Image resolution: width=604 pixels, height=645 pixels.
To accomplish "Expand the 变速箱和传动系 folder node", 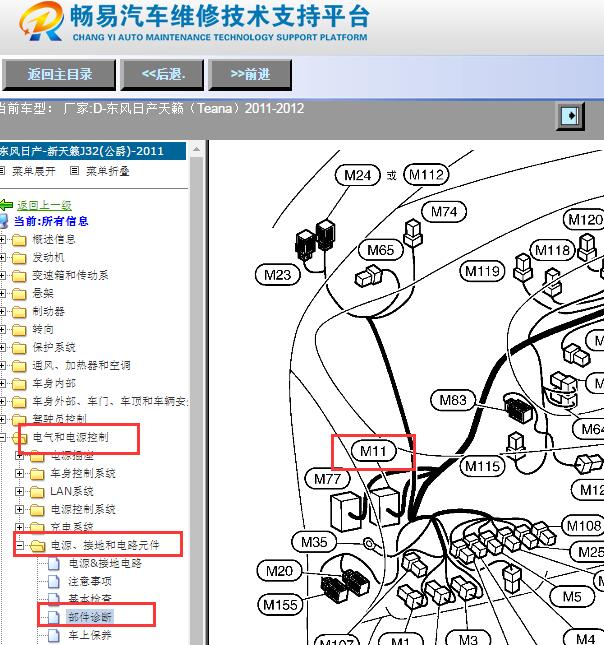I will [2, 275].
